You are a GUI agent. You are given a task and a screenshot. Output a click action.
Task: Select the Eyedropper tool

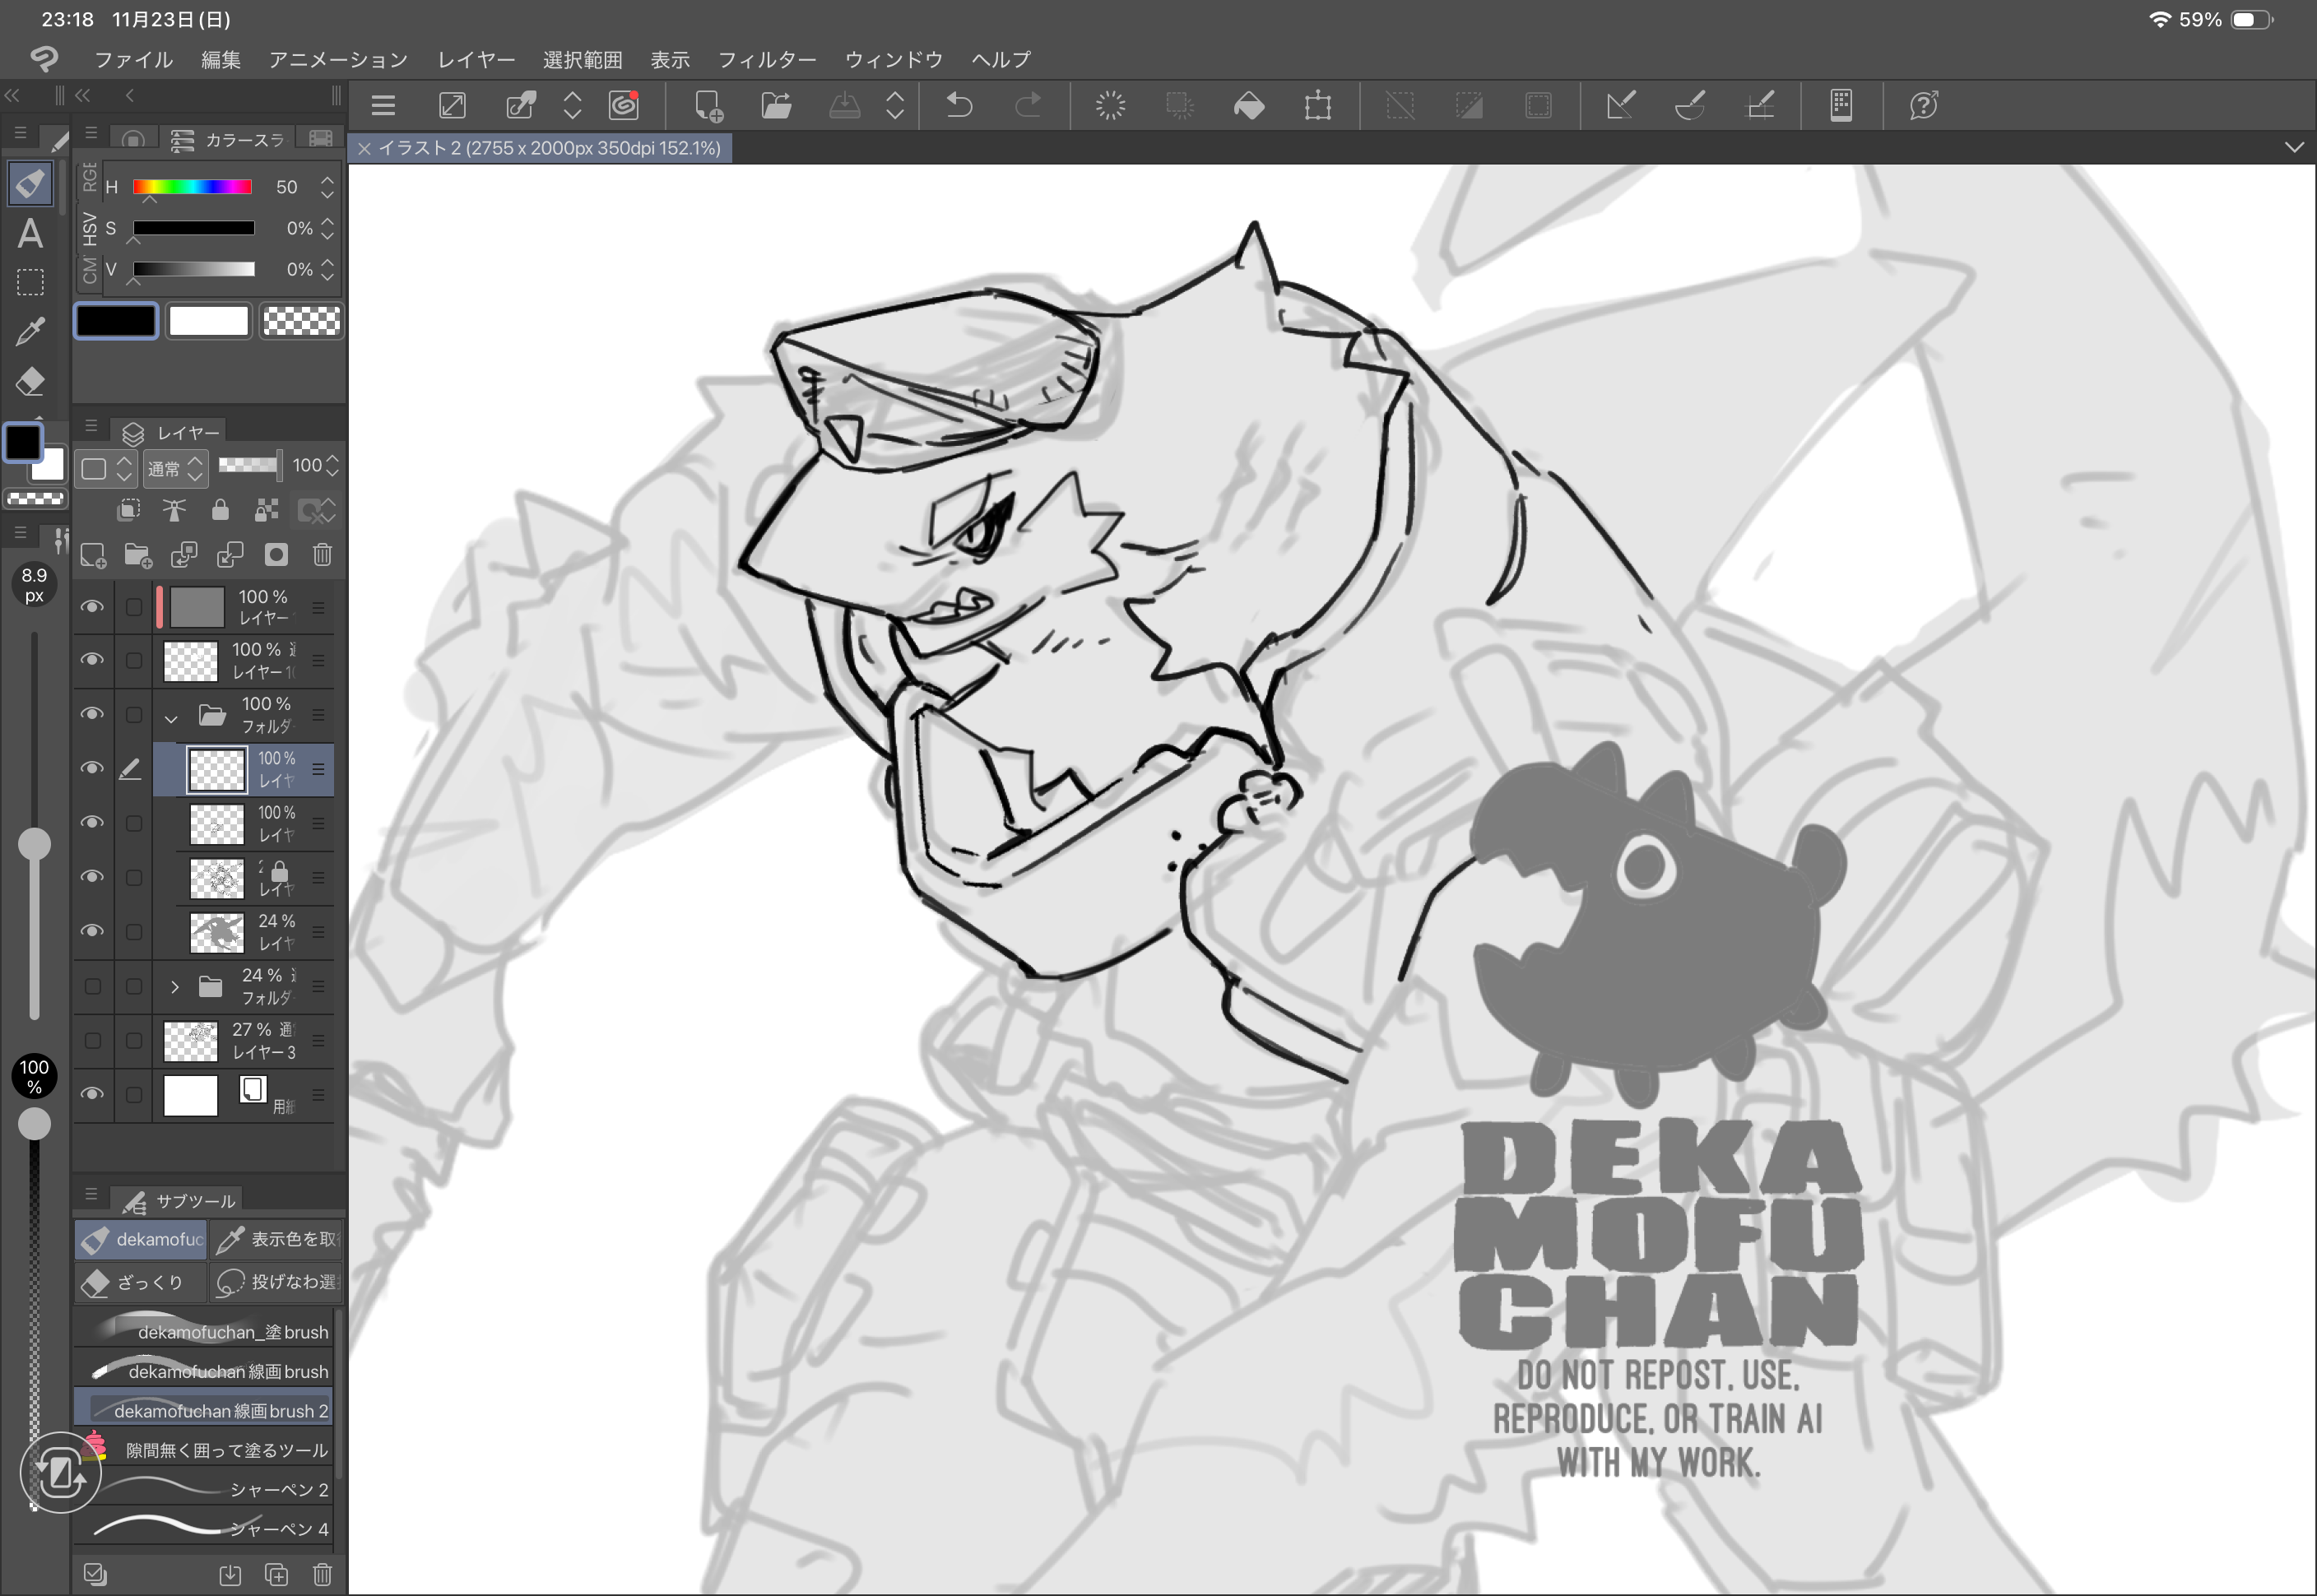(30, 331)
